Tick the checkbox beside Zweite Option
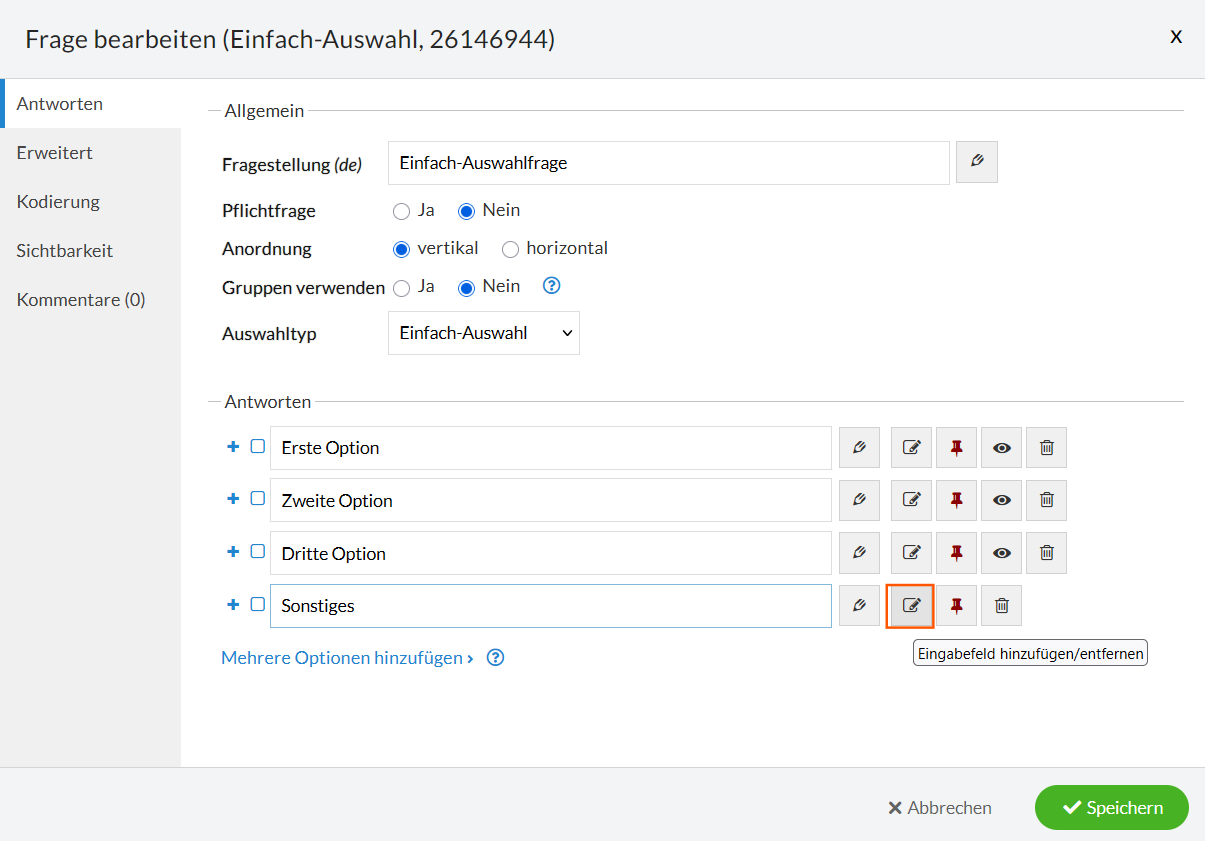 [258, 499]
